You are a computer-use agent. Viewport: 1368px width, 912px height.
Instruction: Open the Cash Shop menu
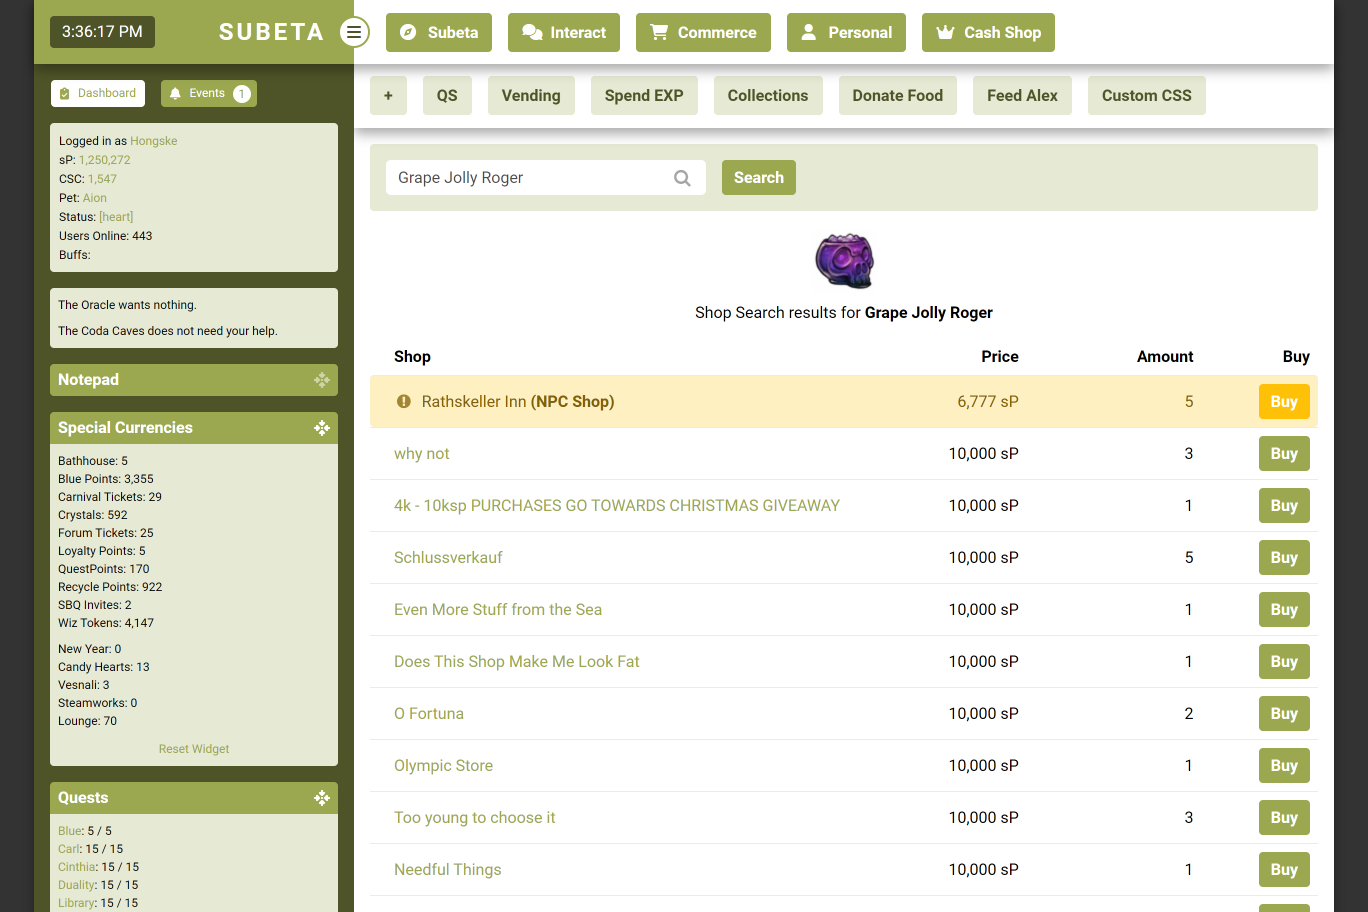tap(988, 33)
